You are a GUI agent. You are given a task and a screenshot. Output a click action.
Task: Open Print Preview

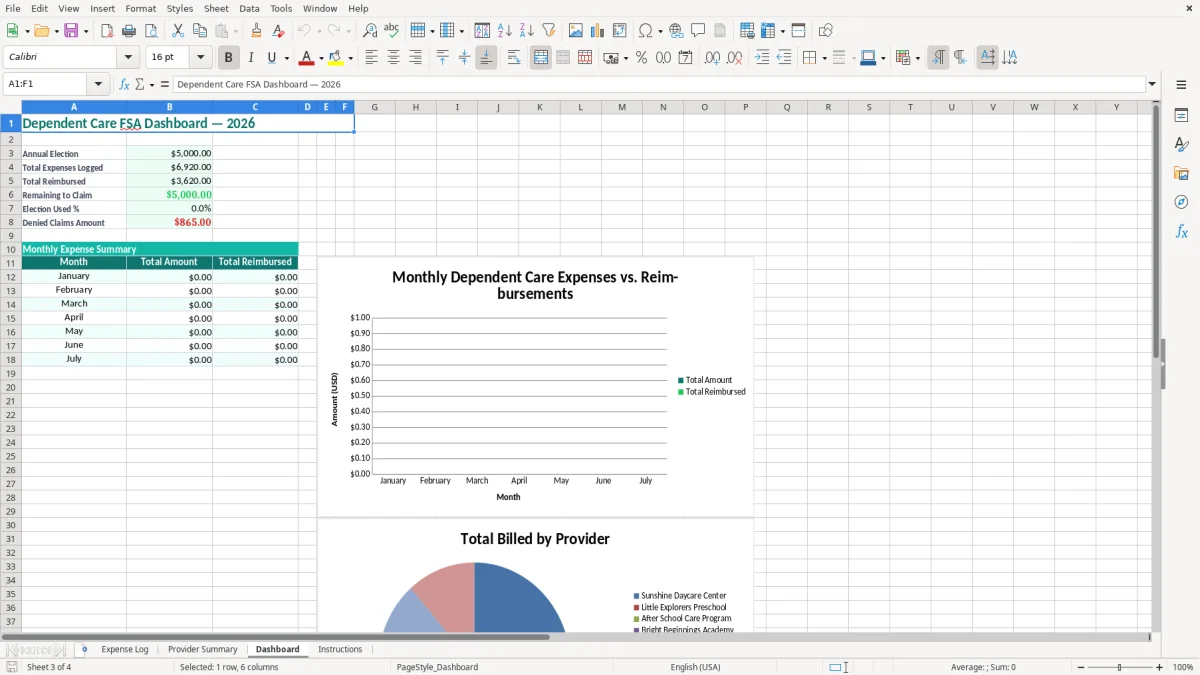pyautogui.click(x=151, y=31)
